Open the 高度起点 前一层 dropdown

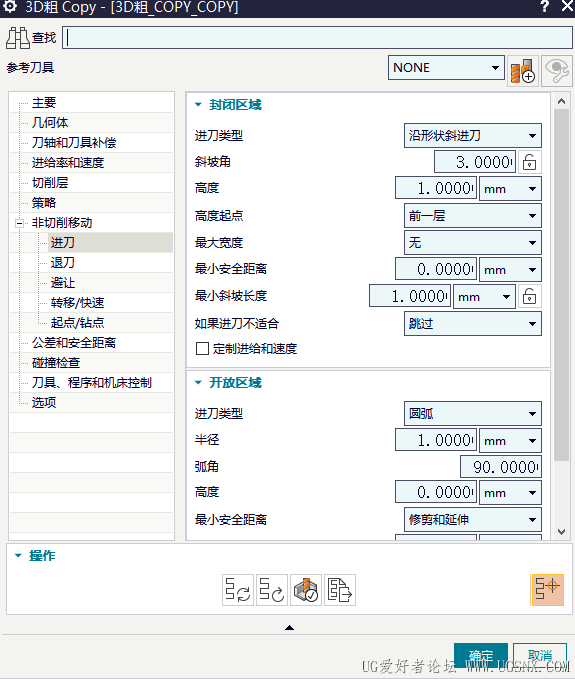point(472,216)
